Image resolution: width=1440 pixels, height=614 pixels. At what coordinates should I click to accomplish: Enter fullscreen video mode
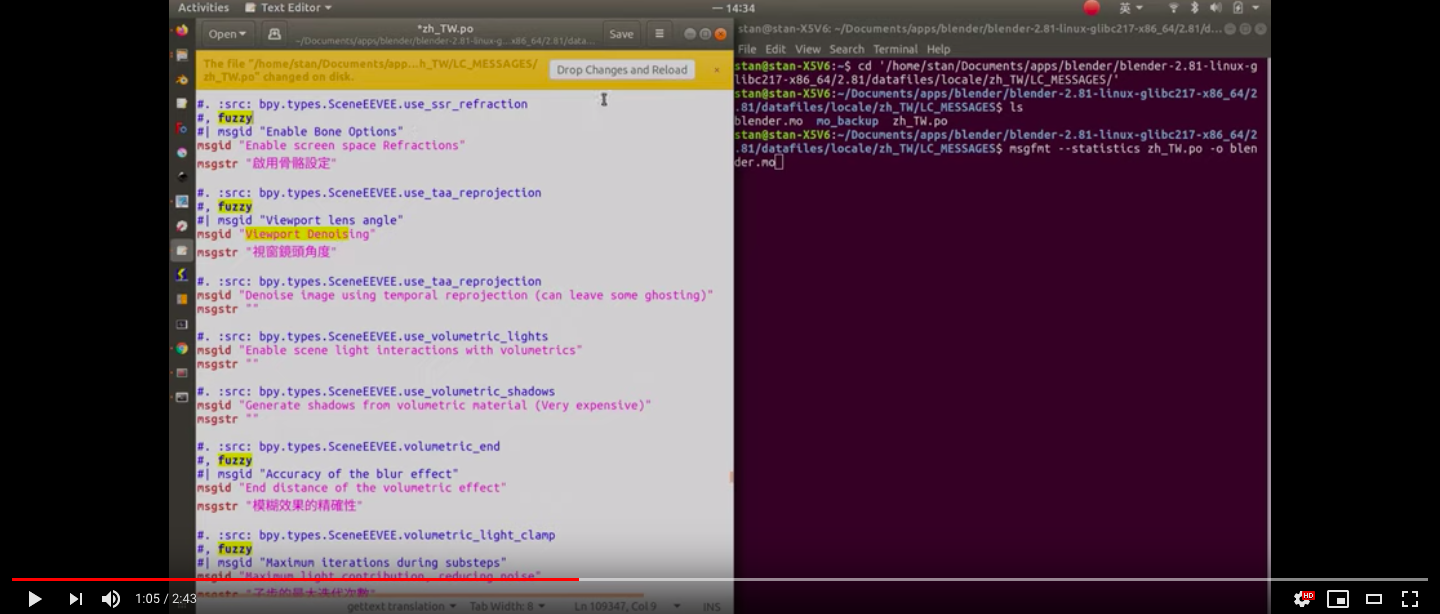point(1410,599)
